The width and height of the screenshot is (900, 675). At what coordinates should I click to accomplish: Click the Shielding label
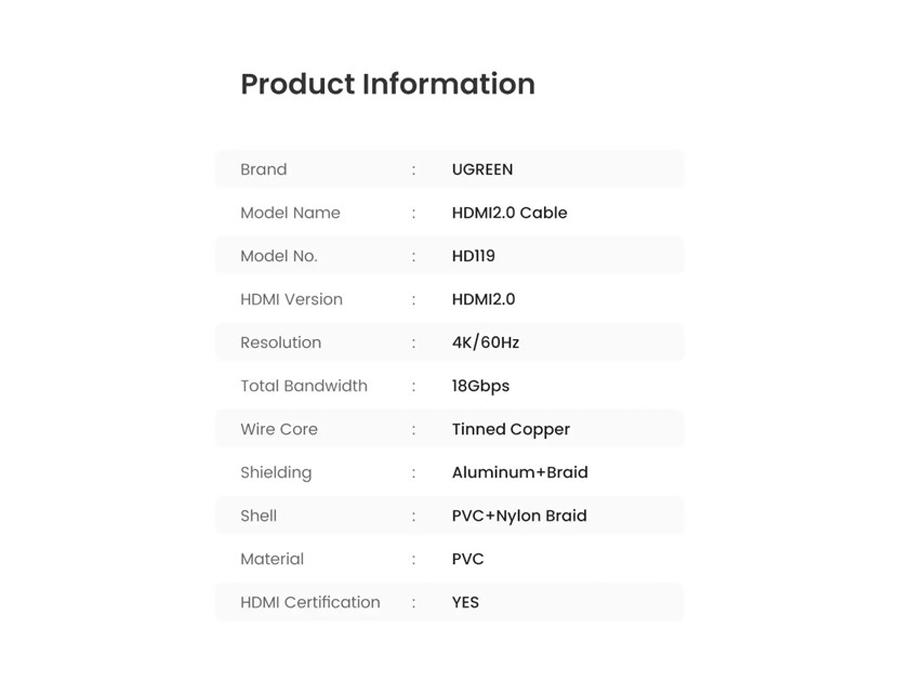tap(275, 472)
